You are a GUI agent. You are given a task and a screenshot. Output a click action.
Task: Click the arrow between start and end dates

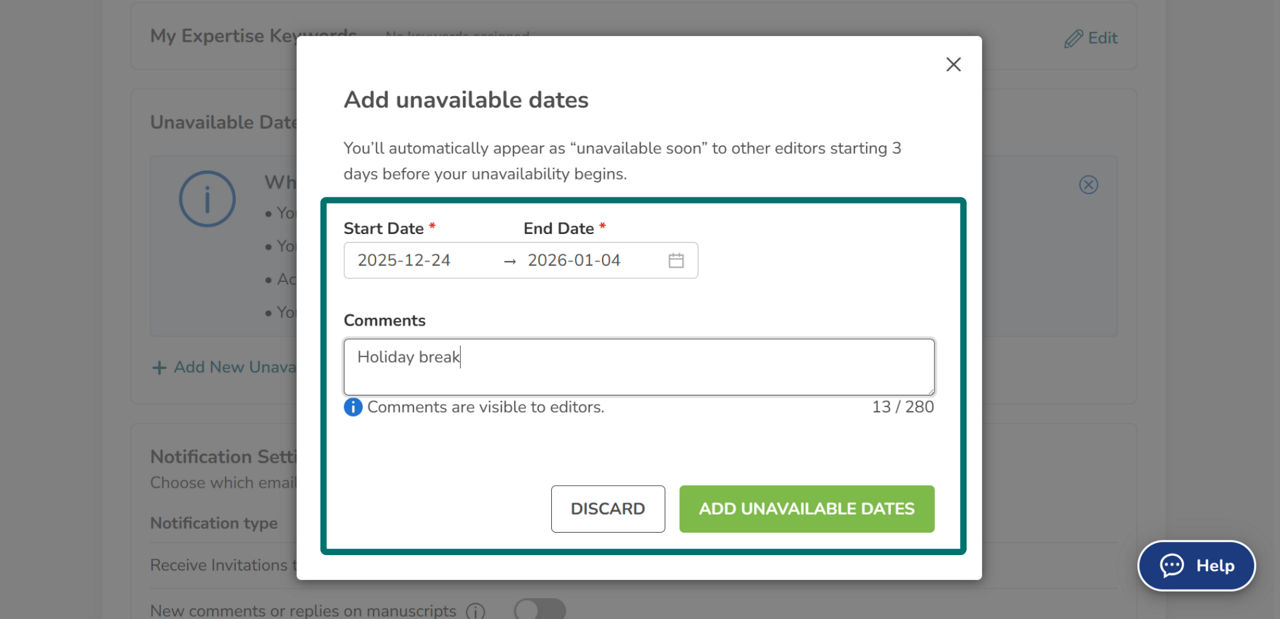pyautogui.click(x=510, y=260)
